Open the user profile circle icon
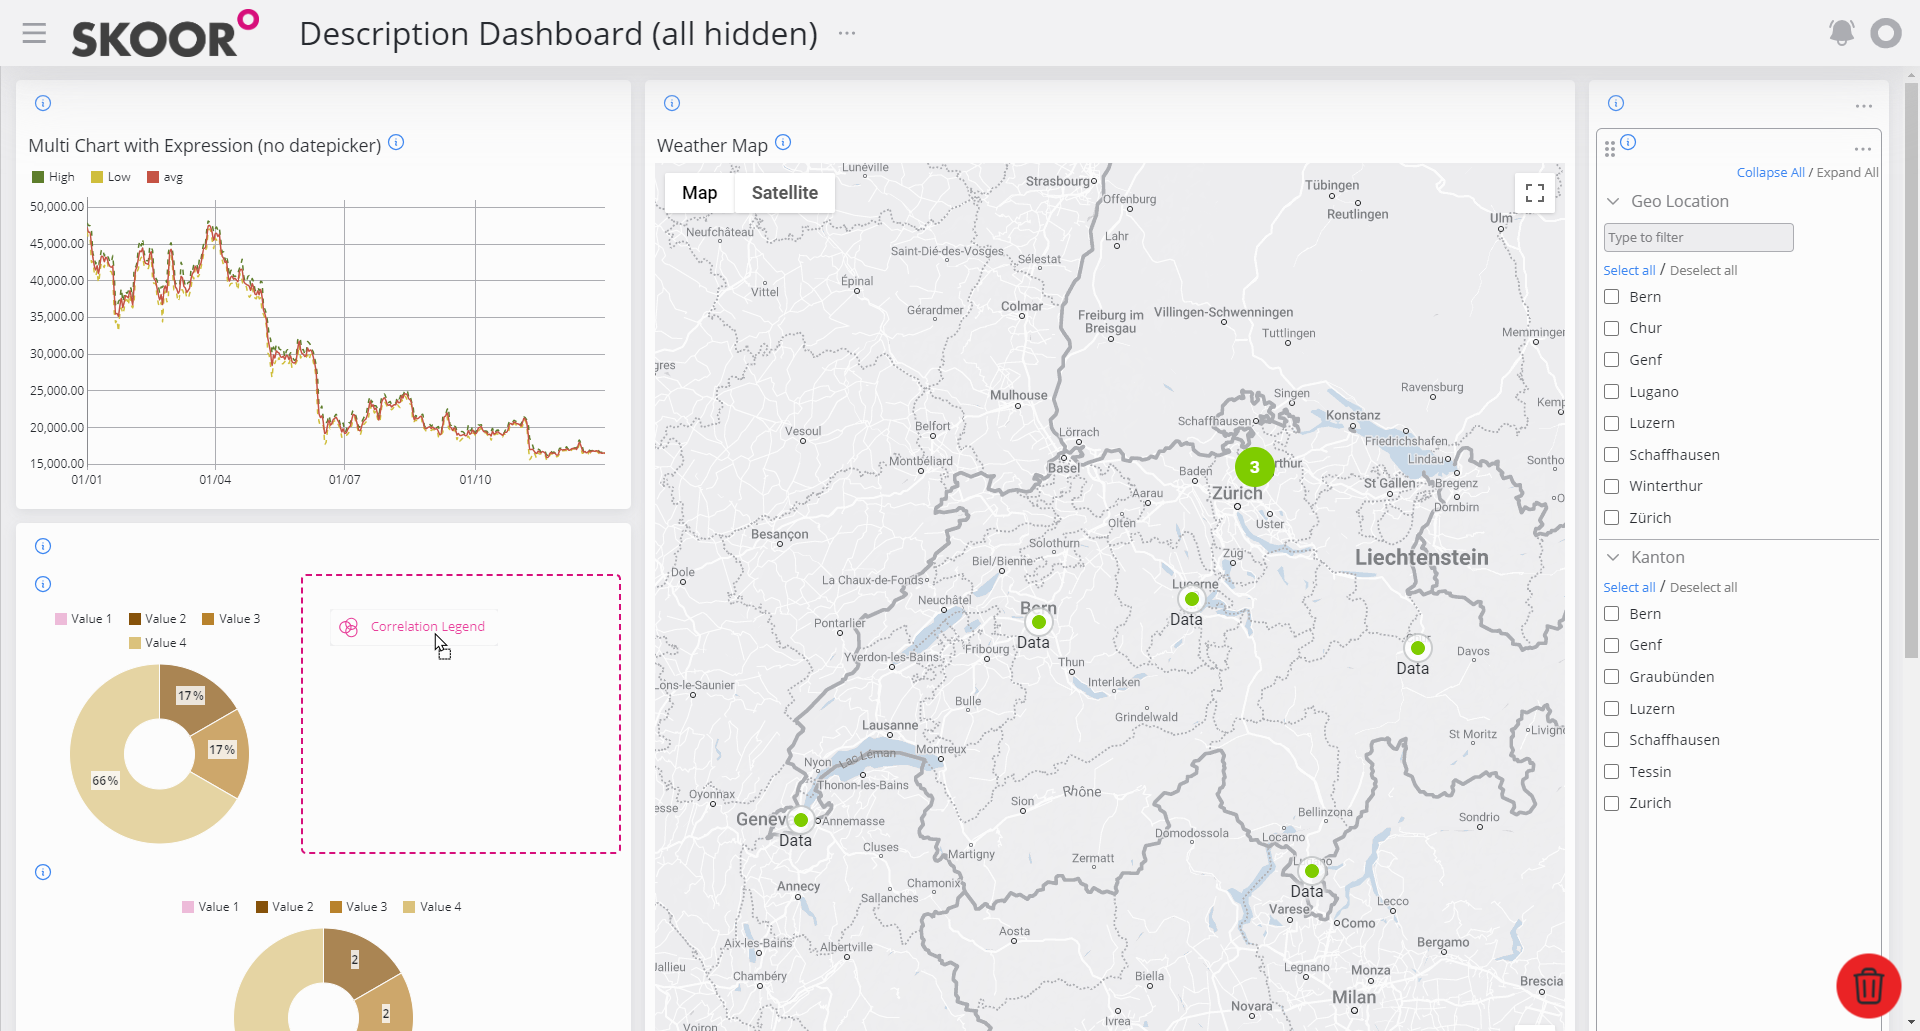The image size is (1920, 1031). (1885, 33)
